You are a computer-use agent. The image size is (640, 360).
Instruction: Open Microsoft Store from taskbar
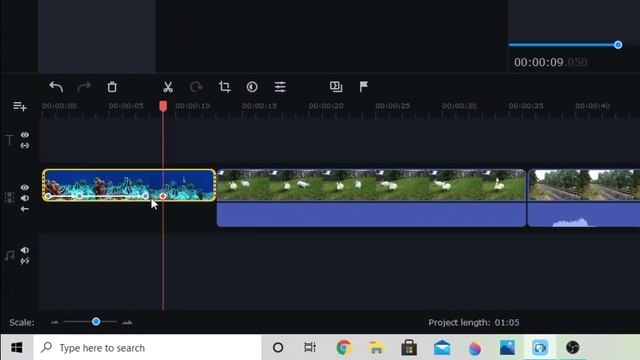pos(409,347)
